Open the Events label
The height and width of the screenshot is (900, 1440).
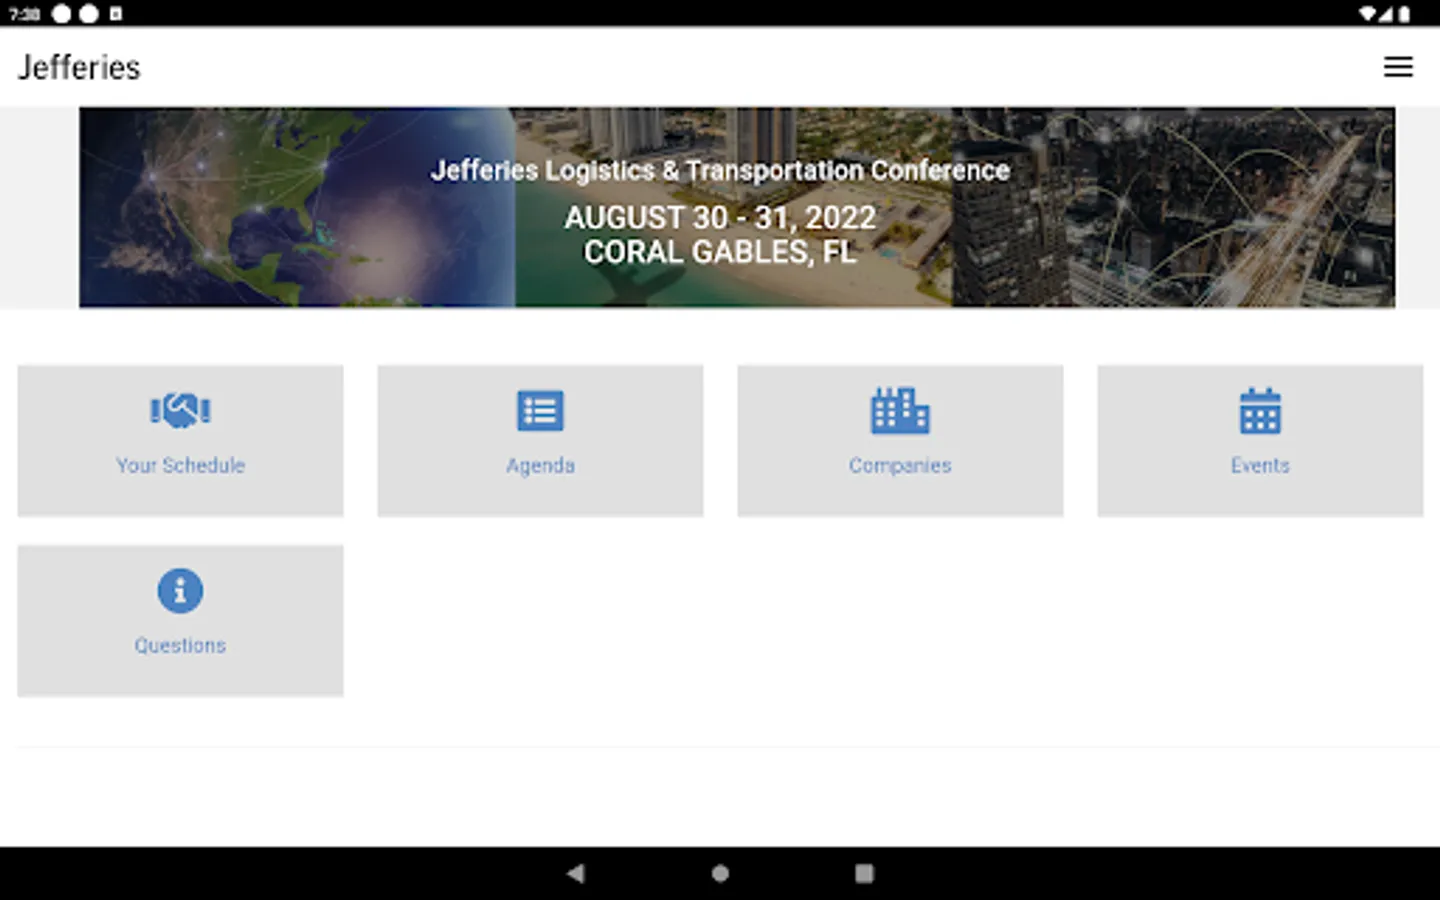[1260, 465]
